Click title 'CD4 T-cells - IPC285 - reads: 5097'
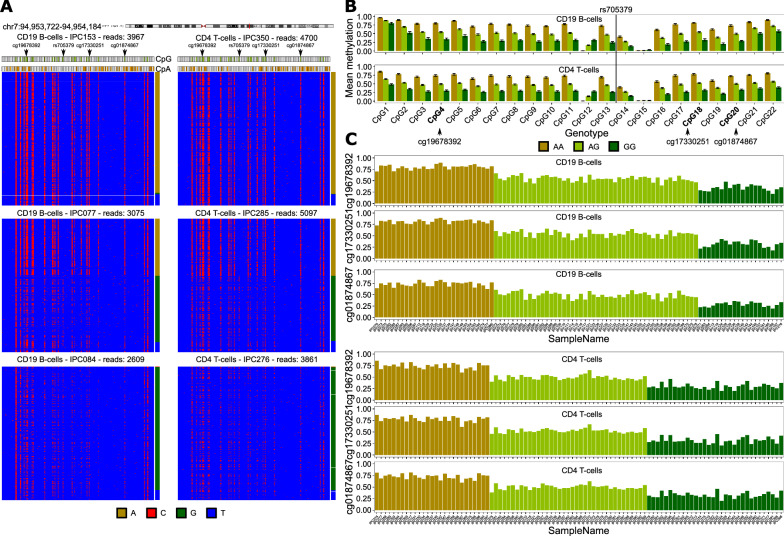784x536 pixels. point(256,213)
